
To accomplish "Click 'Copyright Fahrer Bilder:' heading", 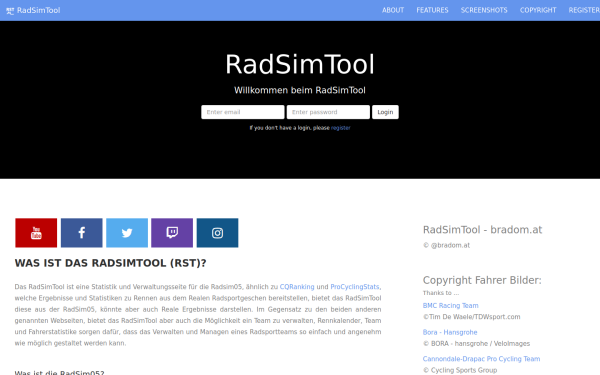I will click(482, 280).
